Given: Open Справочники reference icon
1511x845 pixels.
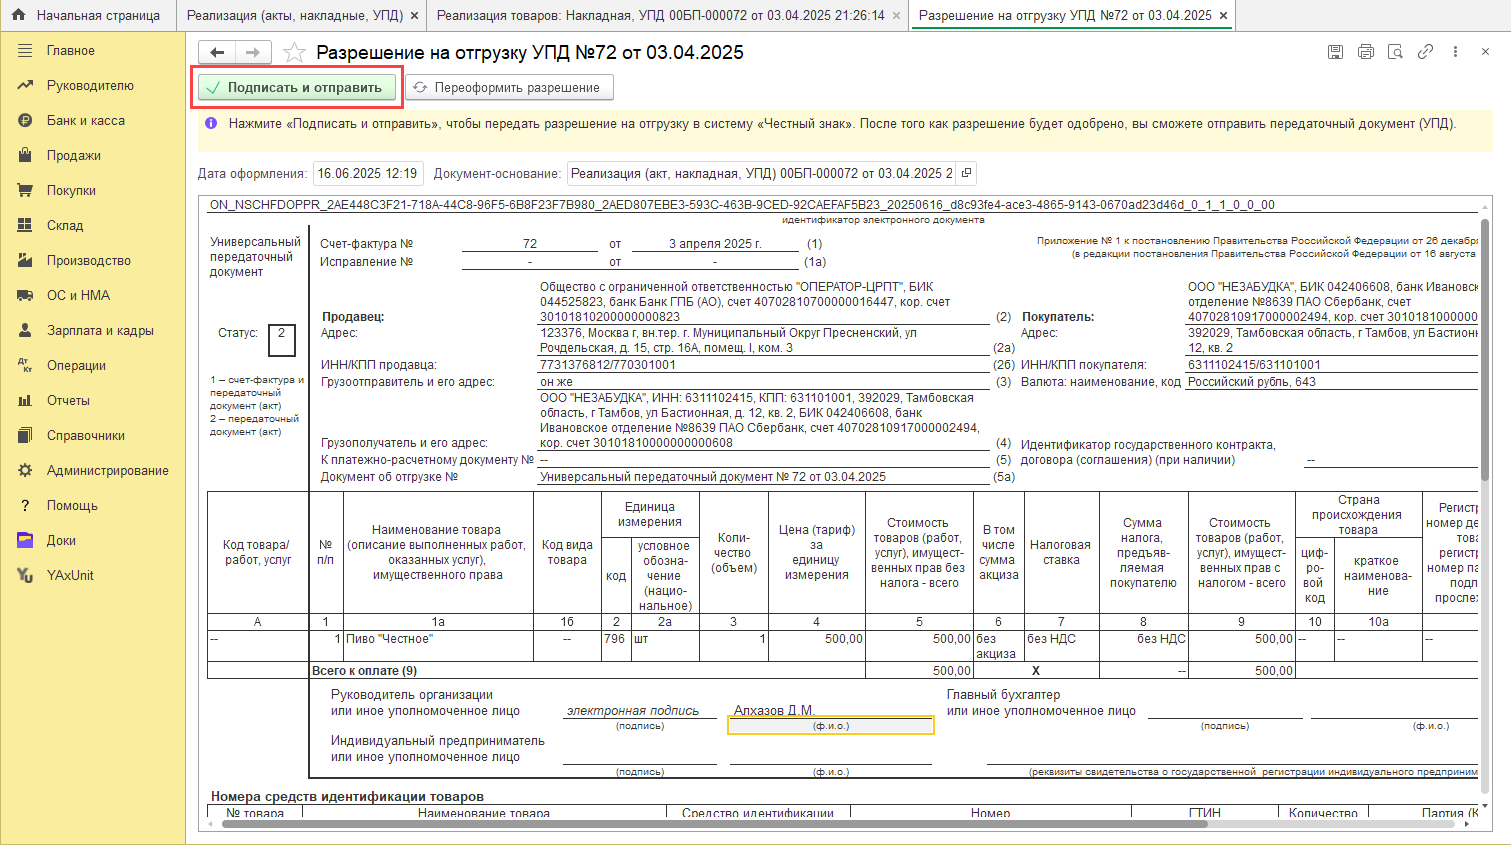Looking at the screenshot, I should point(25,435).
